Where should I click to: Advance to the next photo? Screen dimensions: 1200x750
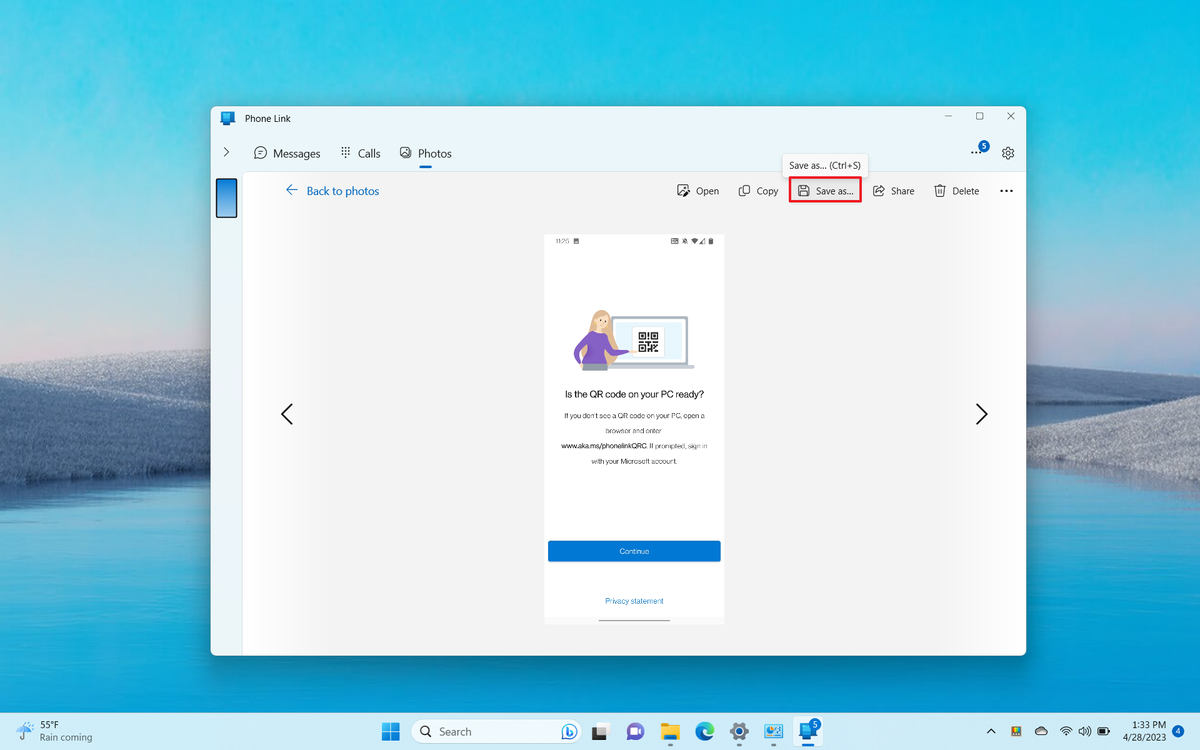pos(981,413)
